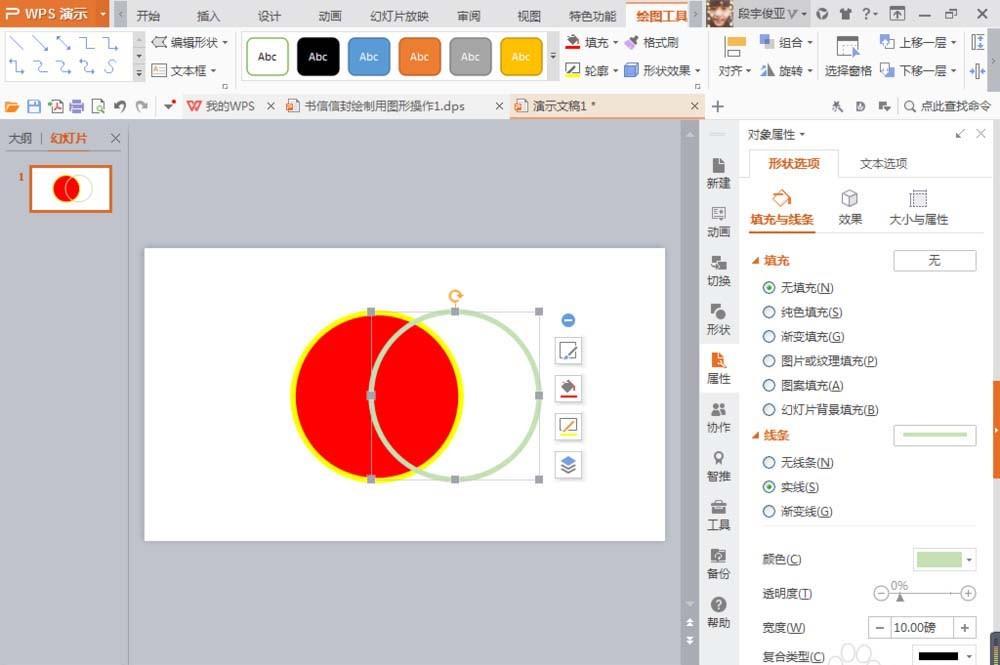This screenshot has width=1000, height=665.
Task: Open the Fill and Line (填充与线条) properties icon
Action: (784, 207)
